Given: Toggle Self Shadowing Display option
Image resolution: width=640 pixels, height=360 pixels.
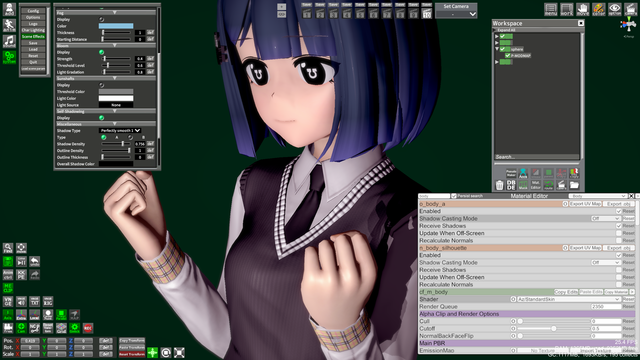Looking at the screenshot, I should pos(102,118).
